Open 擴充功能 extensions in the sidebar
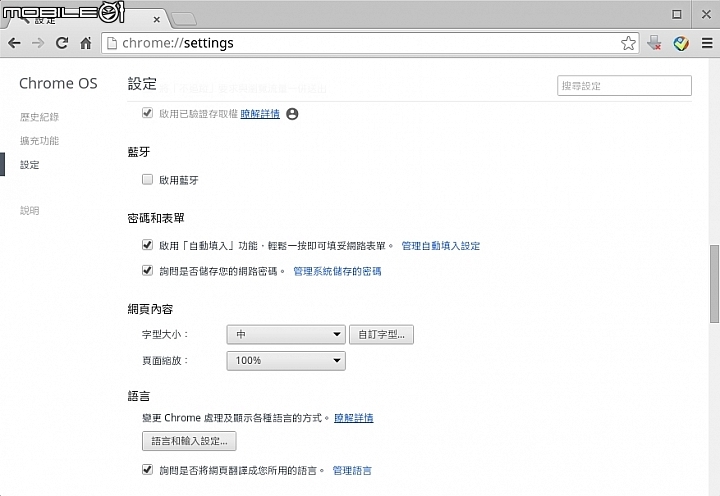Screen dimensions: 720x496 [x=39, y=141]
